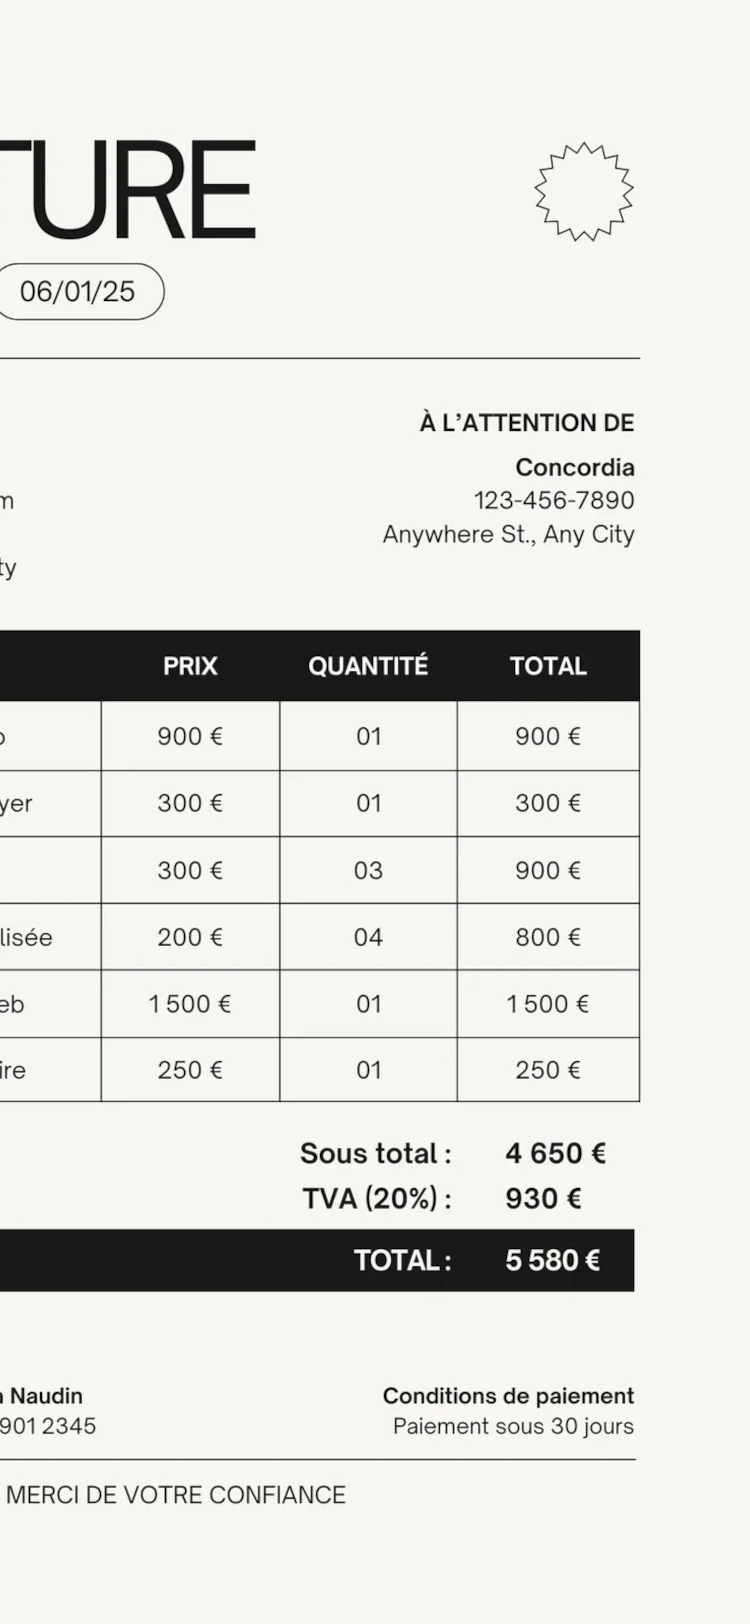Select the 06/01/25 date pill
This screenshot has width=750, height=1624.
pos(78,292)
